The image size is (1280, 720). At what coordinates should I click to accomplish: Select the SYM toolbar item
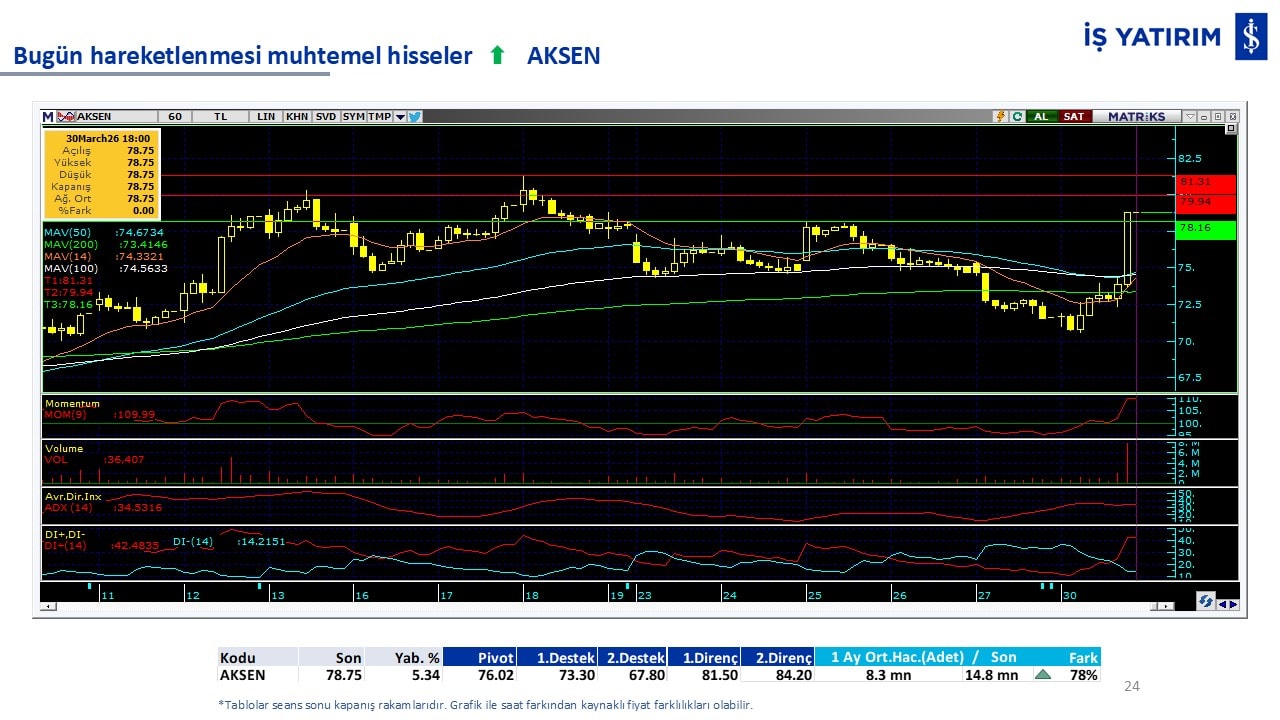pyautogui.click(x=353, y=117)
